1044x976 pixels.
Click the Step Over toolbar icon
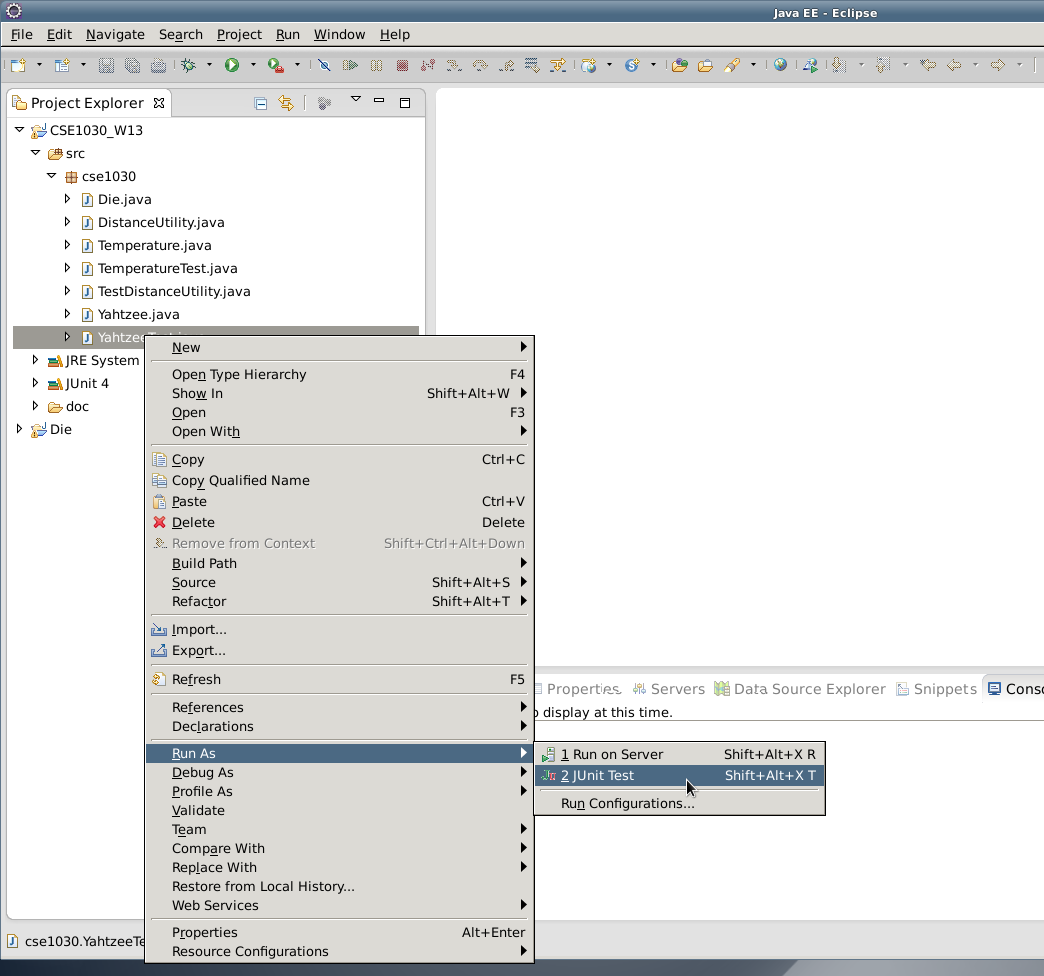pyautogui.click(x=480, y=65)
